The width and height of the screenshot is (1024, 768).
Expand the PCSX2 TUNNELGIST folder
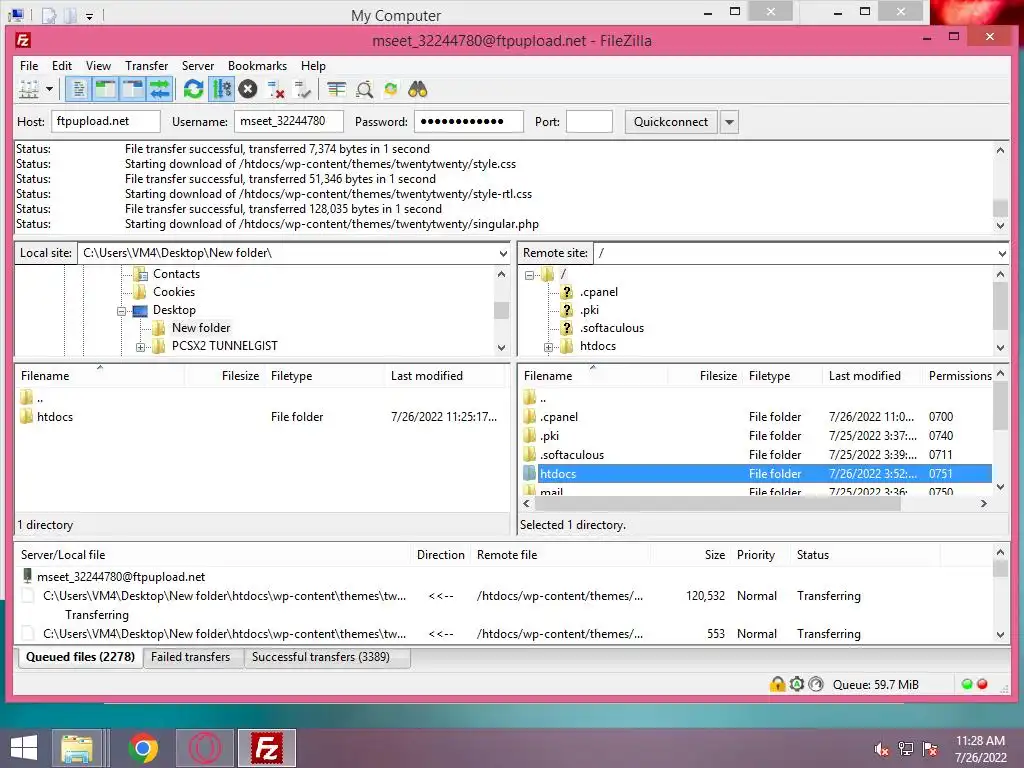click(x=140, y=347)
